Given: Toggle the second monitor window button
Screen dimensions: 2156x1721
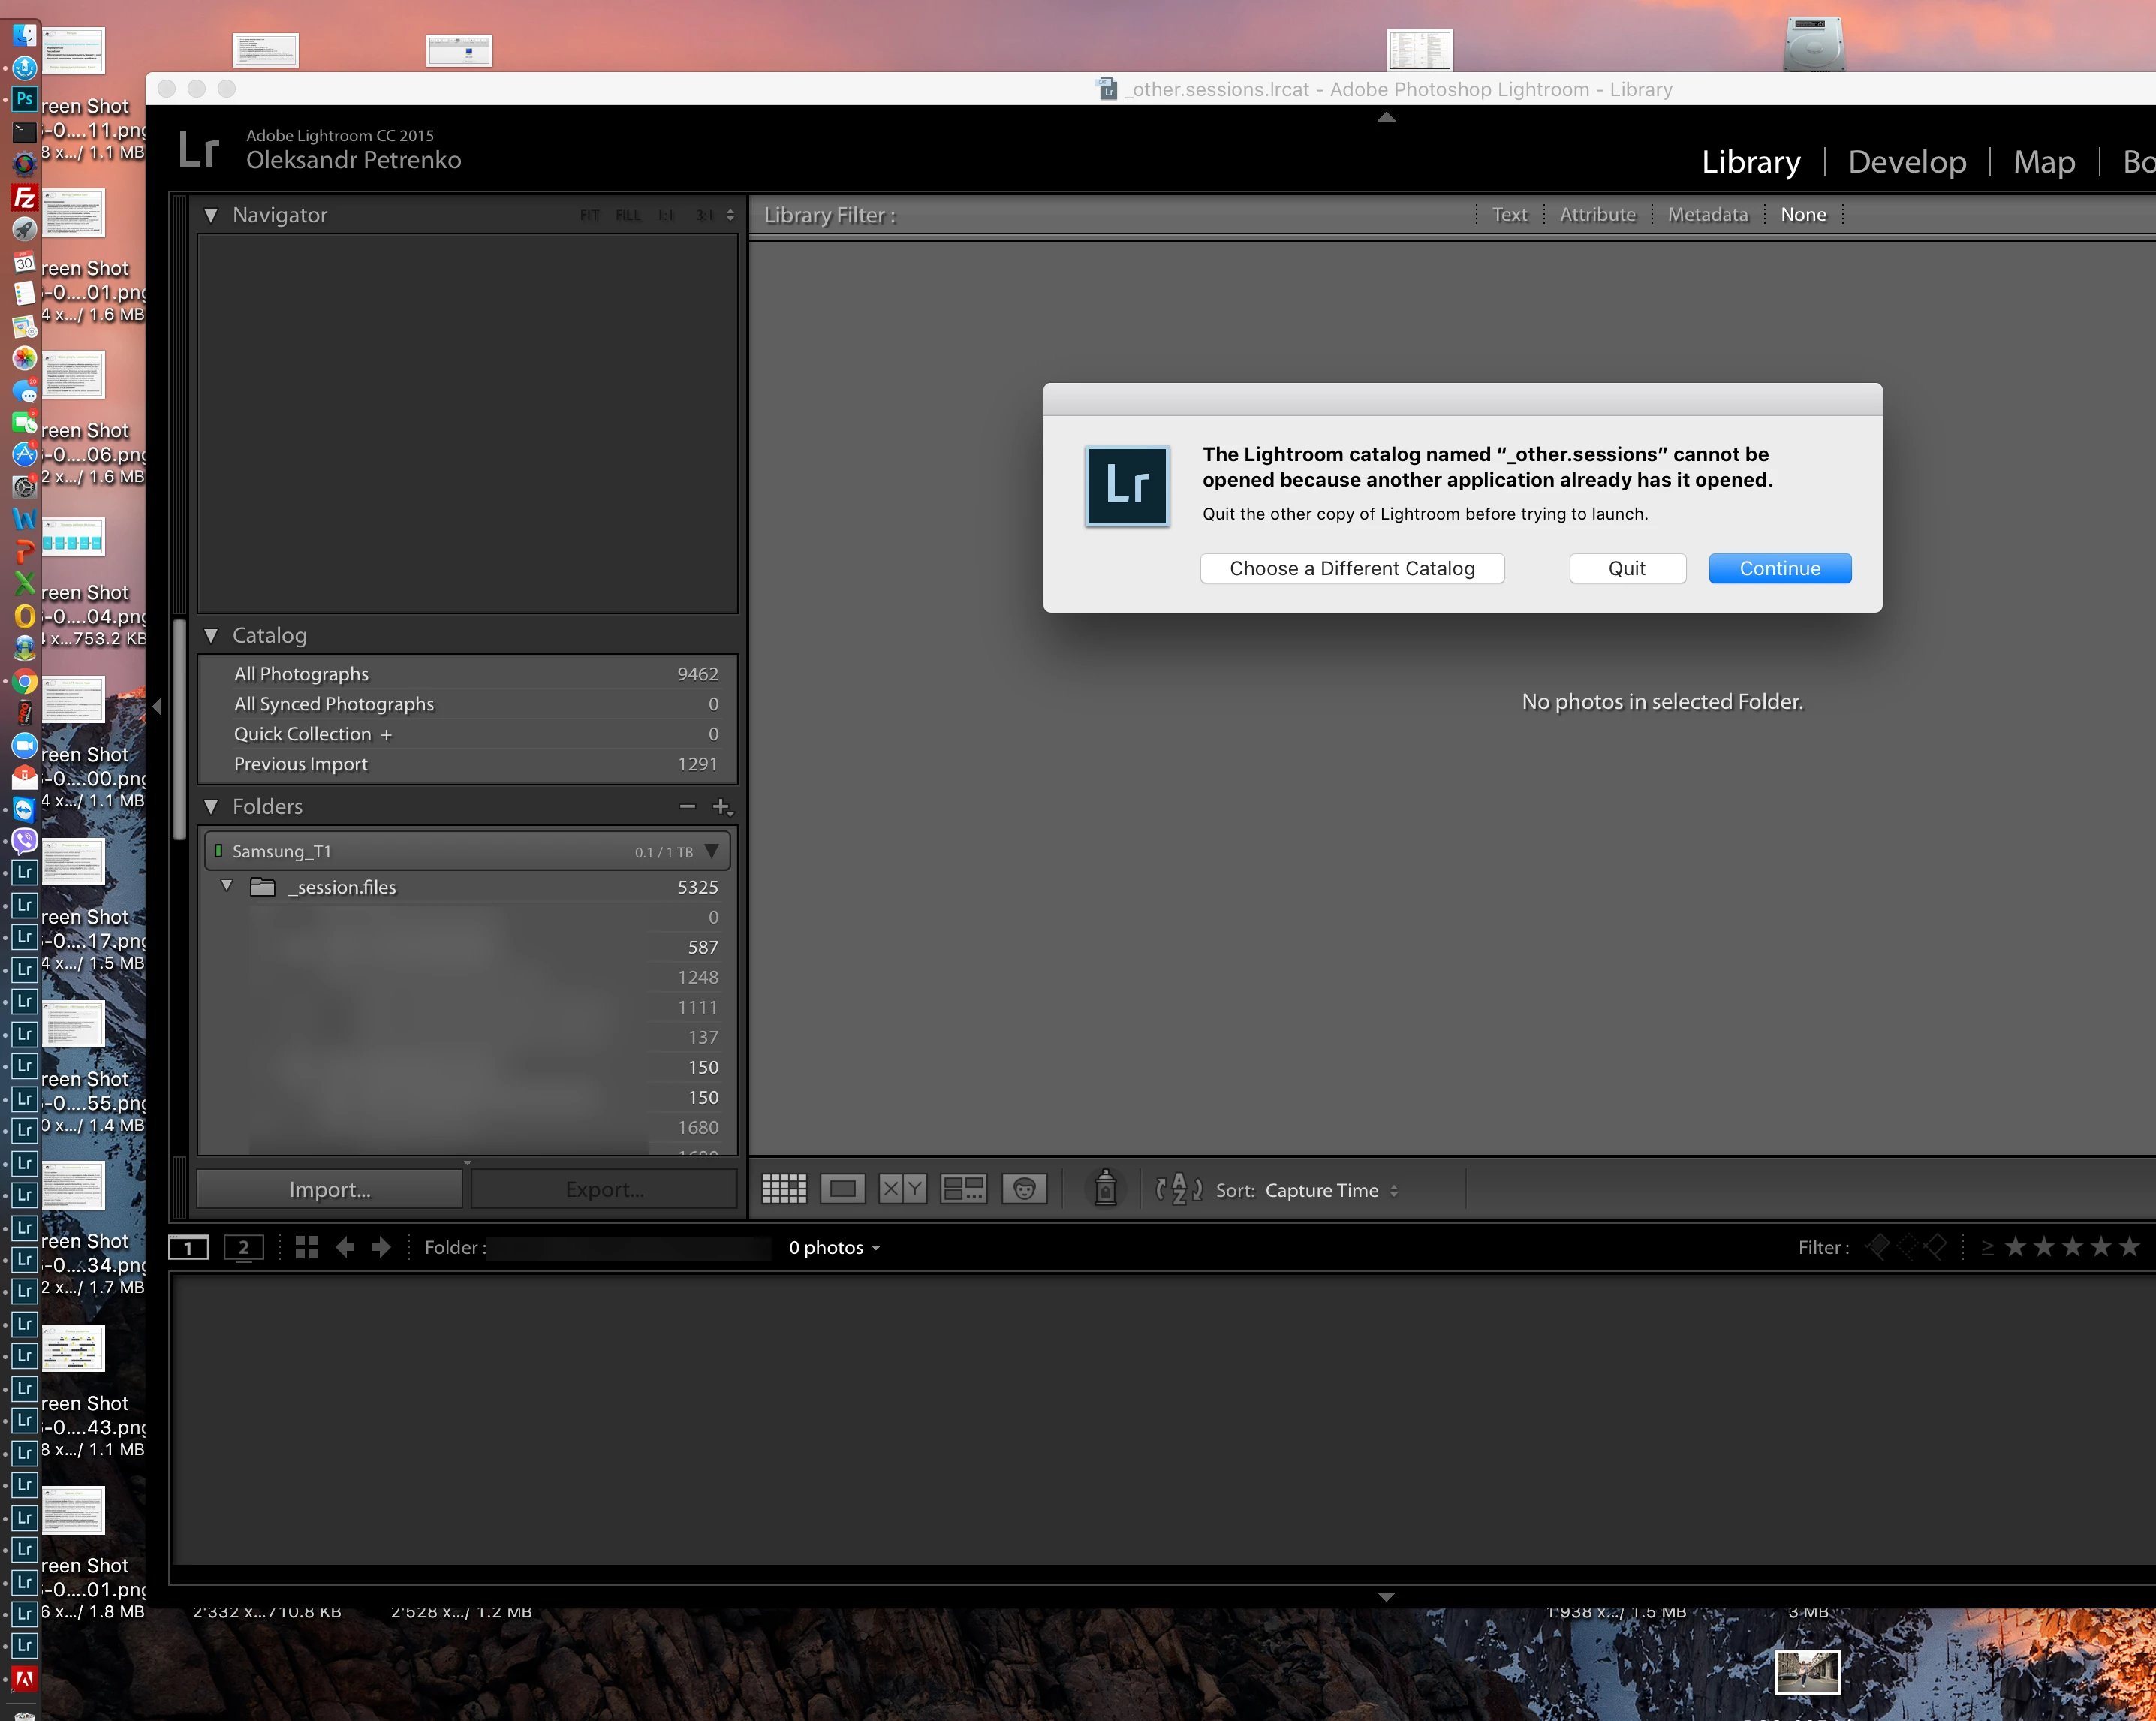Looking at the screenshot, I should (x=243, y=1247).
